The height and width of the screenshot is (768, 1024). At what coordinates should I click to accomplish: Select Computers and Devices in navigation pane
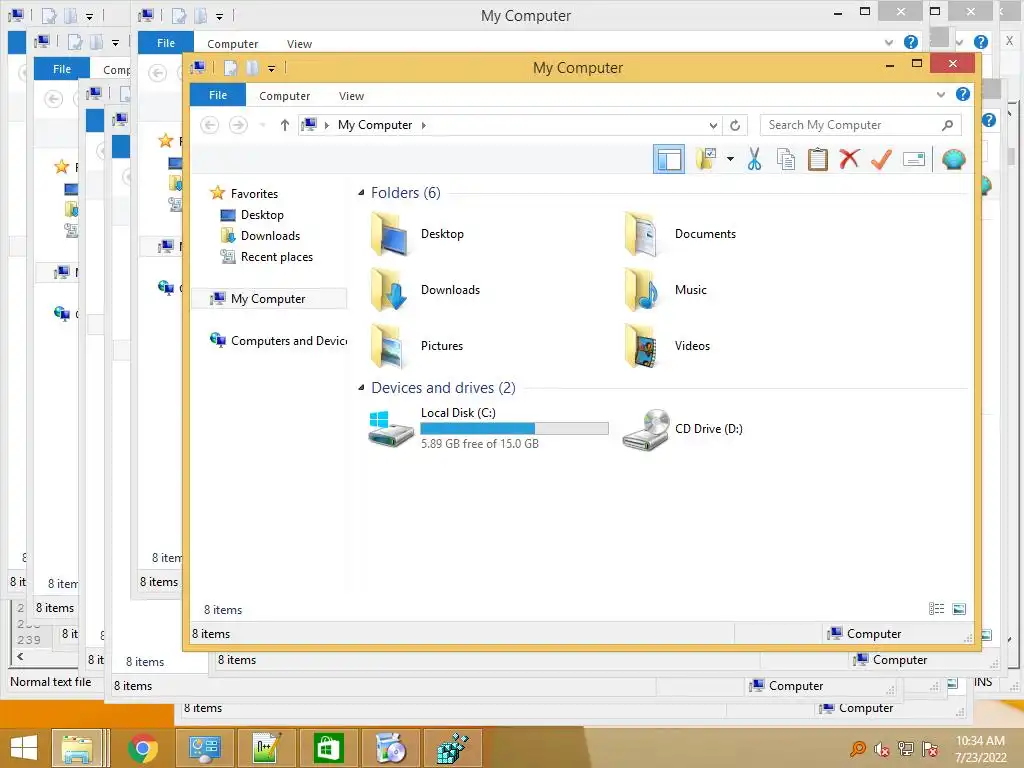[x=278, y=340]
